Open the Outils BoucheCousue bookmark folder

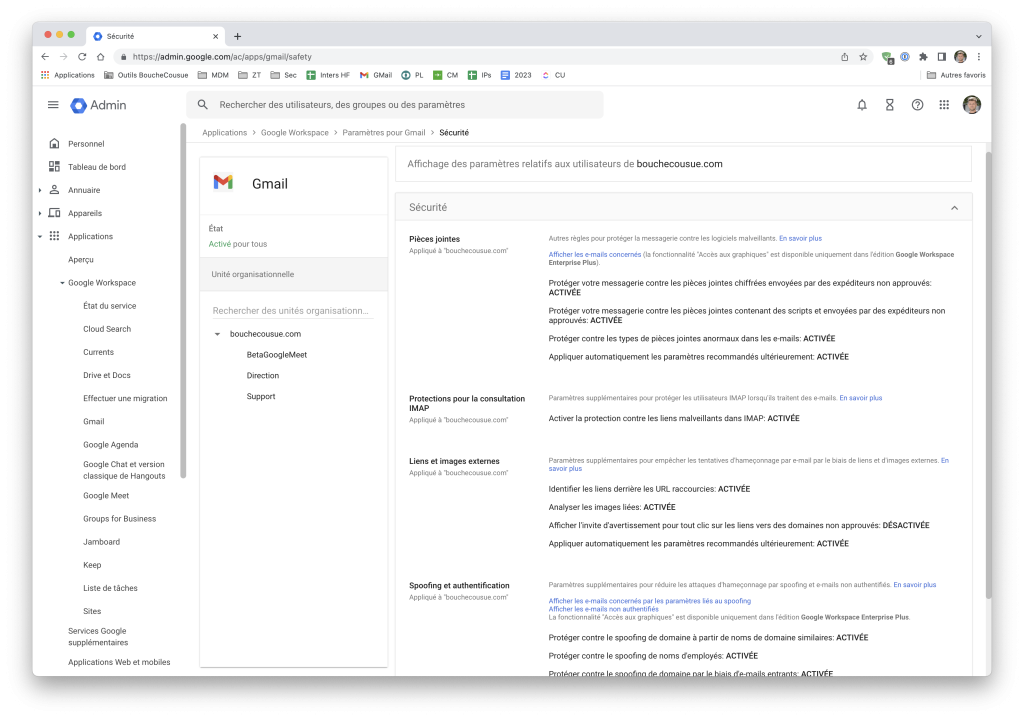(x=146, y=75)
